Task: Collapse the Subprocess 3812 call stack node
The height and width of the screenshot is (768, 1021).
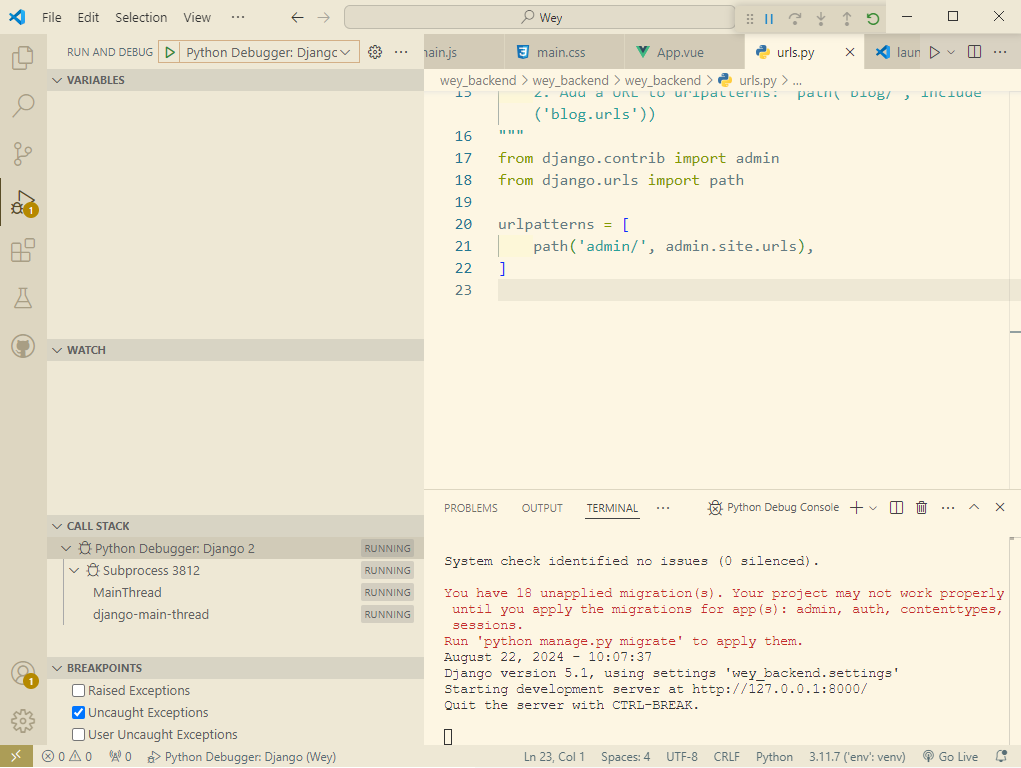Action: click(74, 571)
